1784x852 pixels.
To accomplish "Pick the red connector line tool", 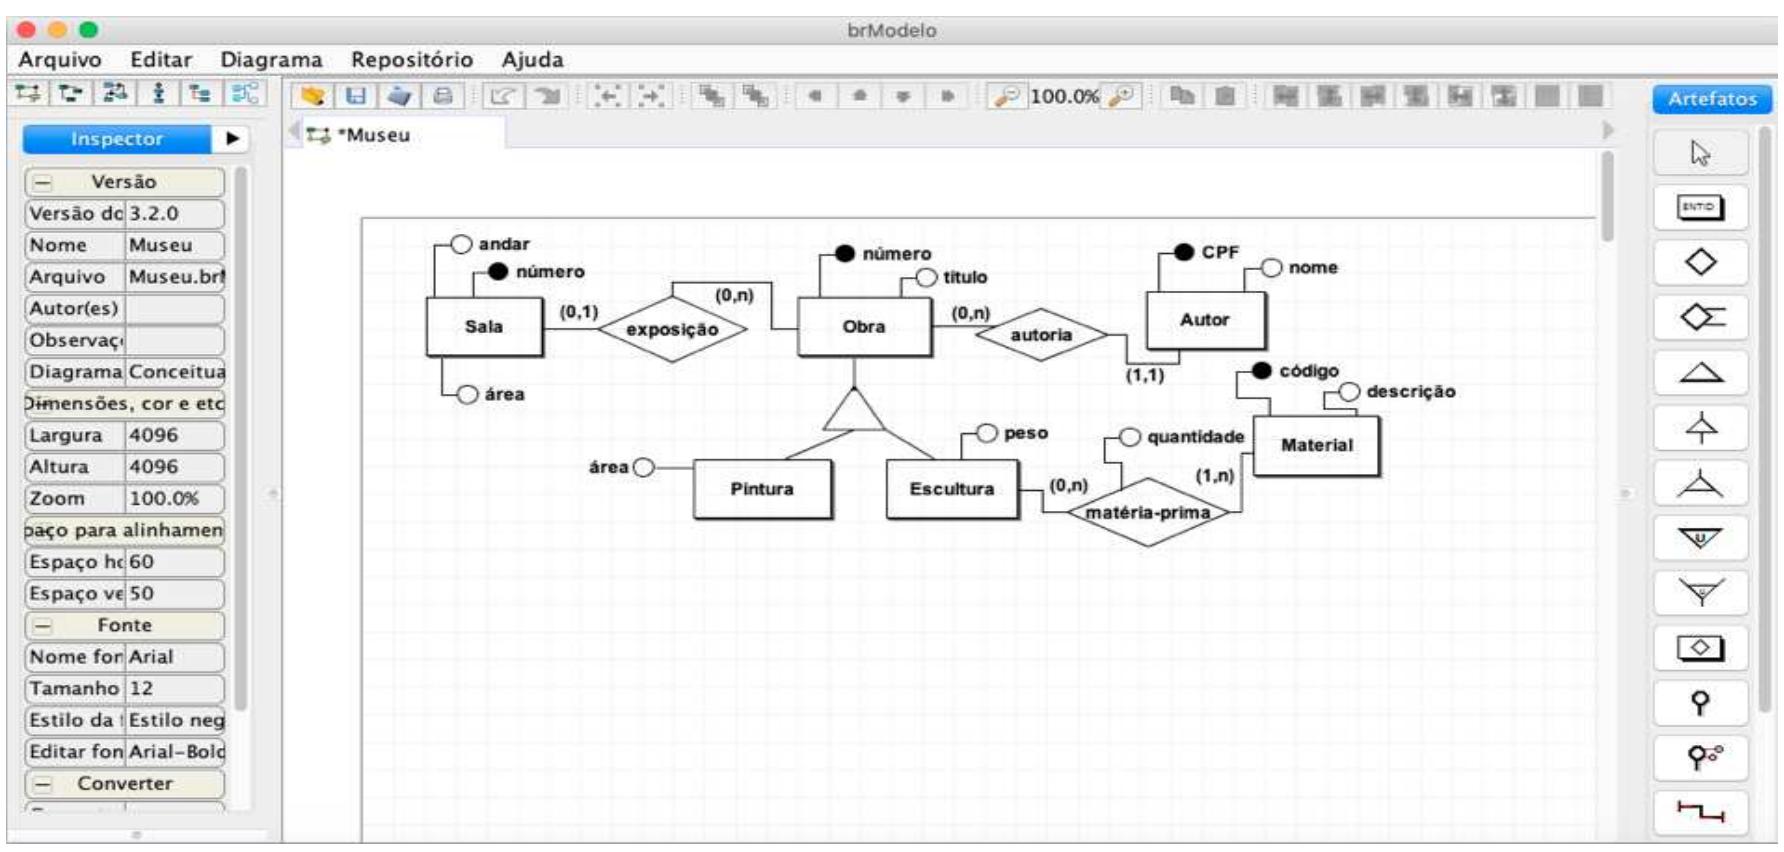I will [1700, 812].
